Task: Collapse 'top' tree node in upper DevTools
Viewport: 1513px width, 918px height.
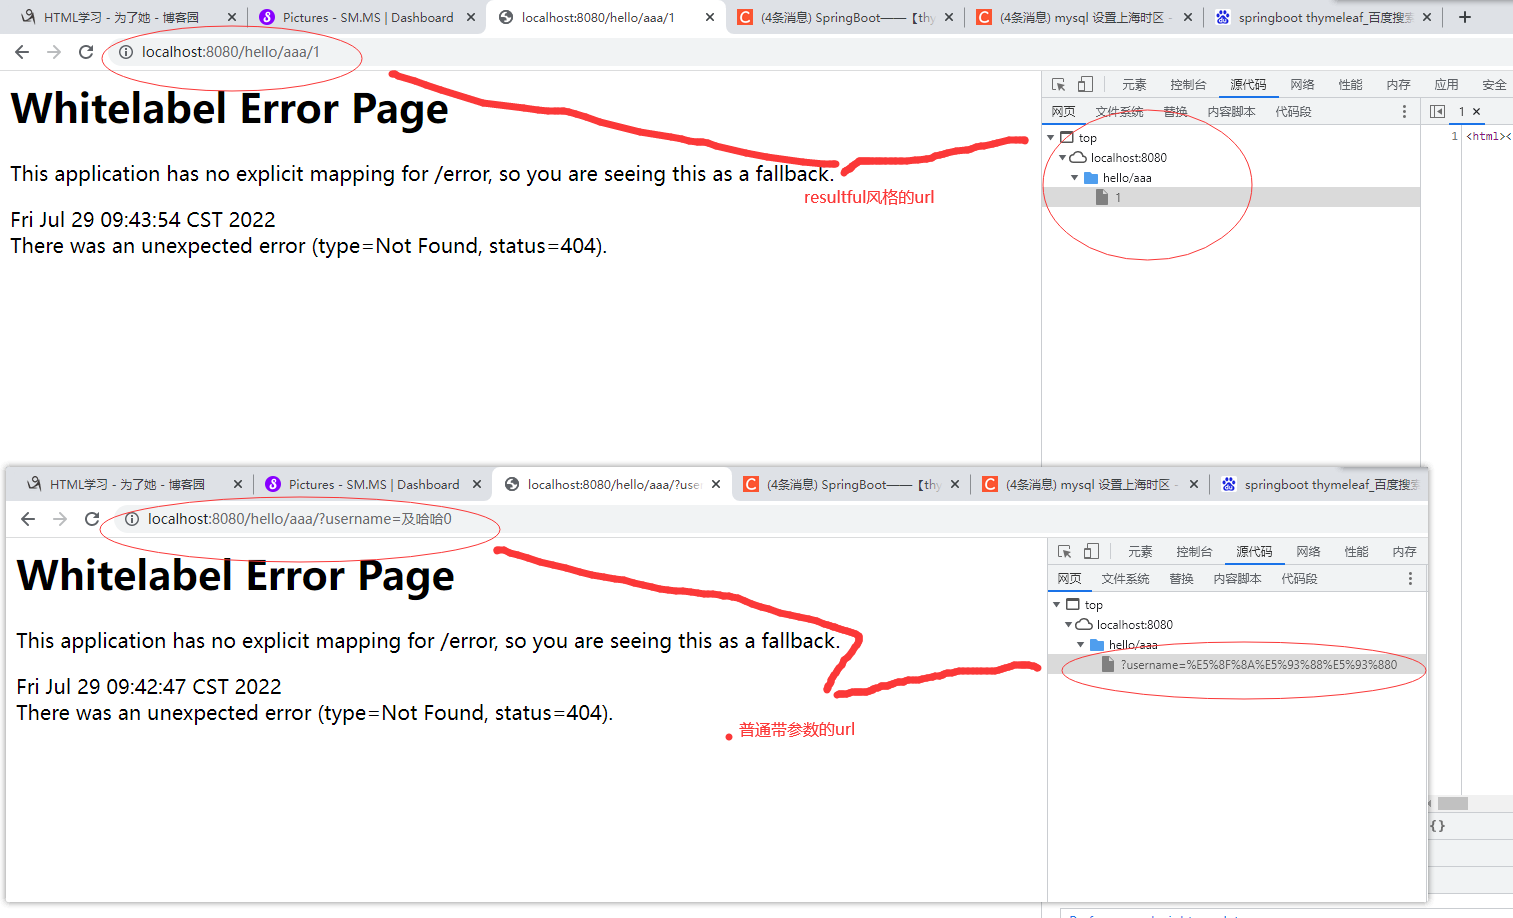Action: tap(1051, 138)
